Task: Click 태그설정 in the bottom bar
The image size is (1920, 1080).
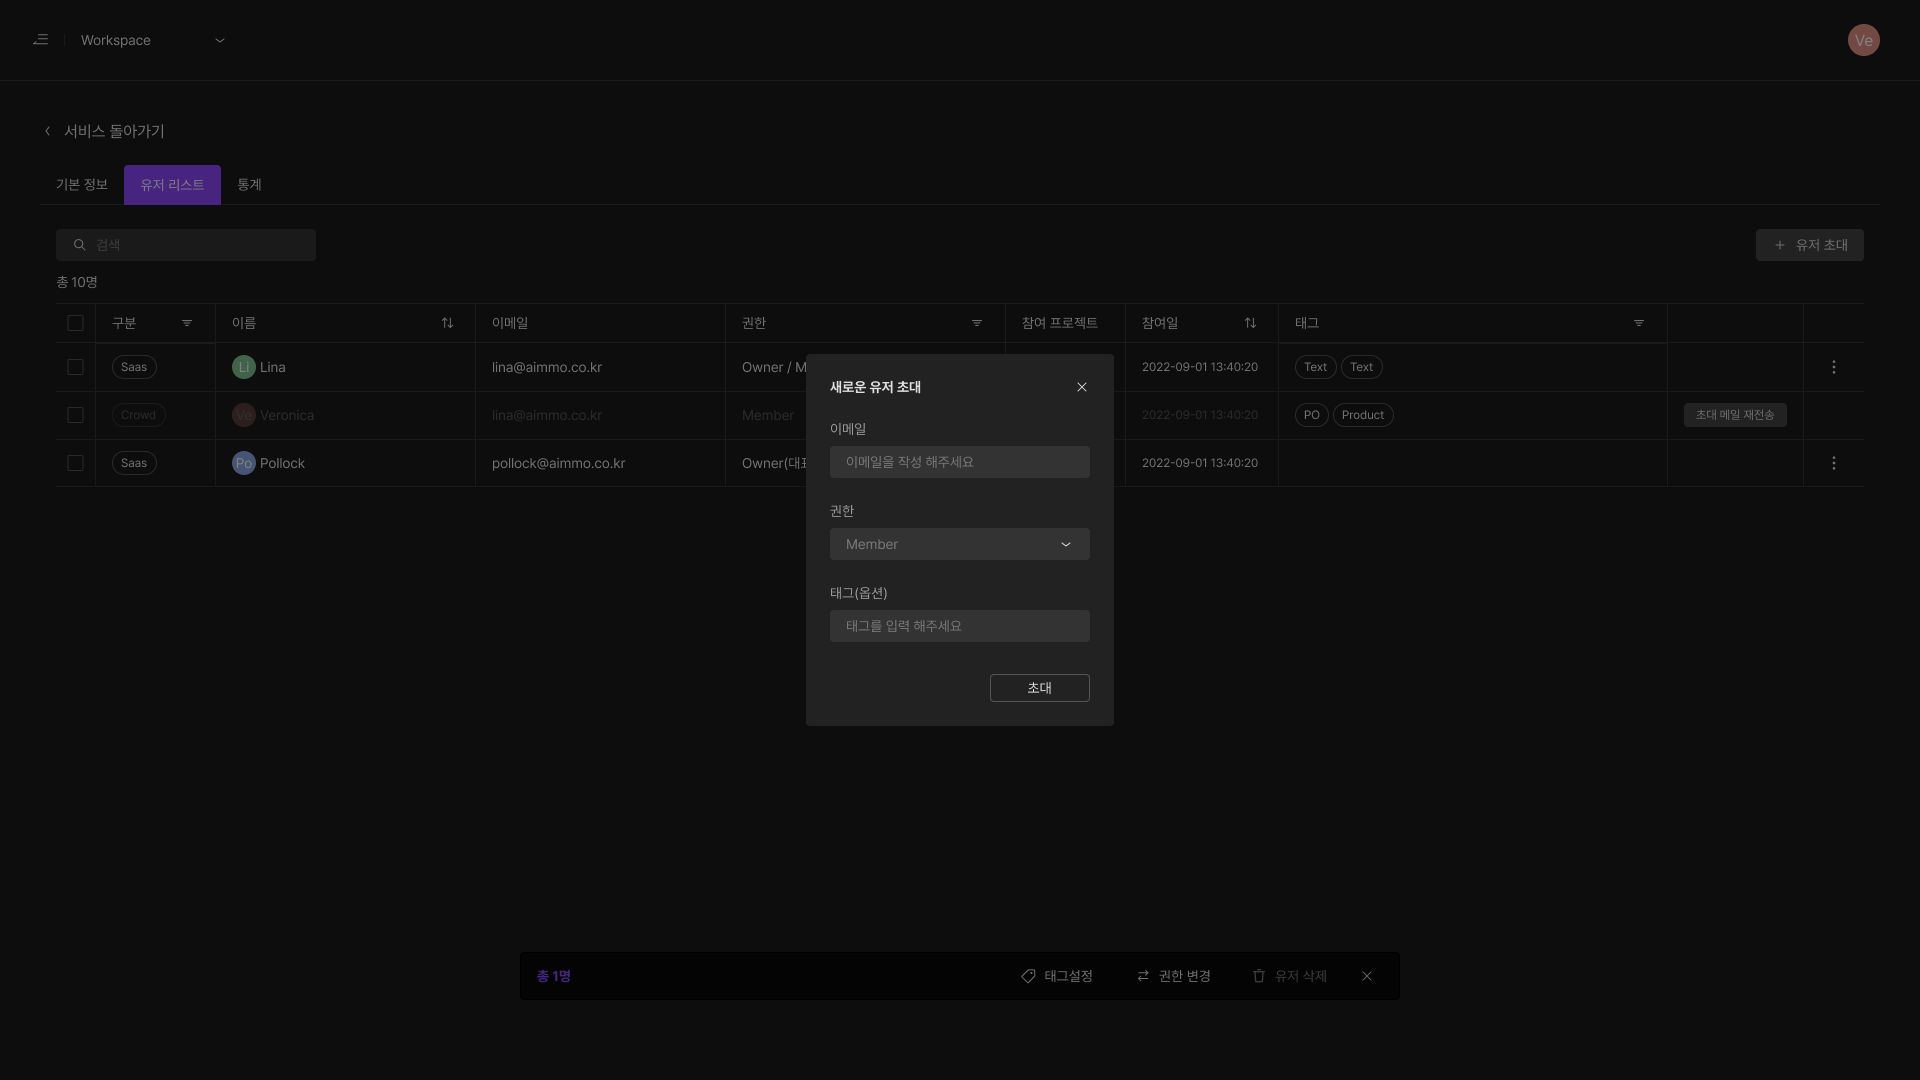Action: point(1057,976)
